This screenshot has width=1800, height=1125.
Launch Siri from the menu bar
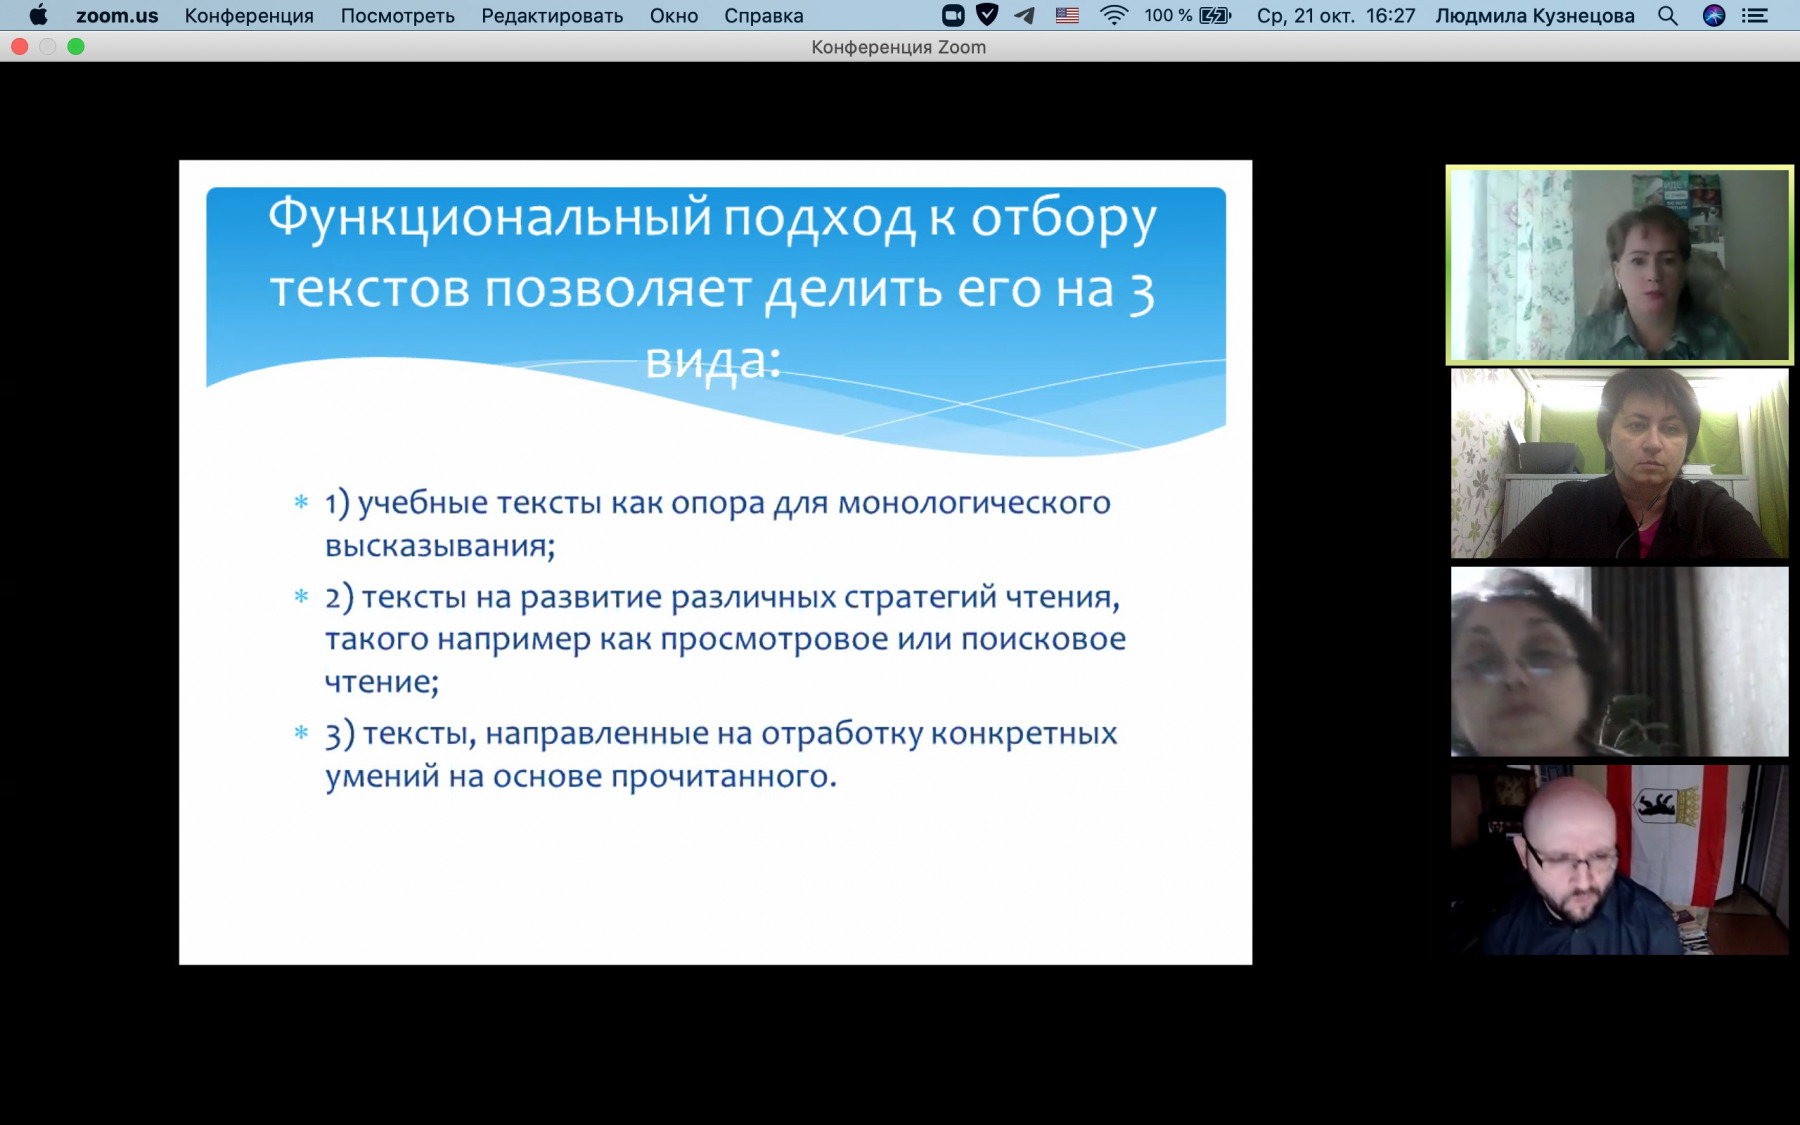(x=1714, y=15)
